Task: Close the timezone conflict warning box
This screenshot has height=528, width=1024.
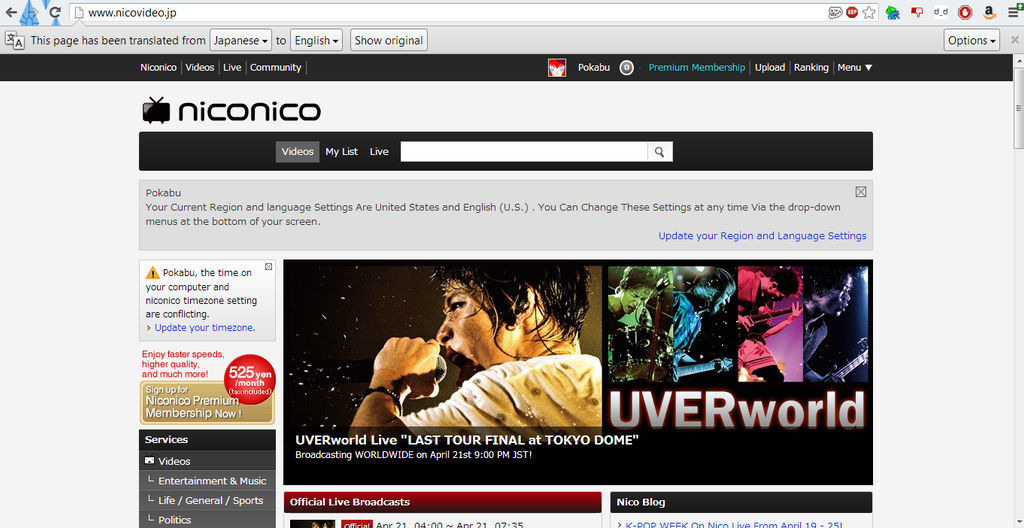Action: (268, 267)
